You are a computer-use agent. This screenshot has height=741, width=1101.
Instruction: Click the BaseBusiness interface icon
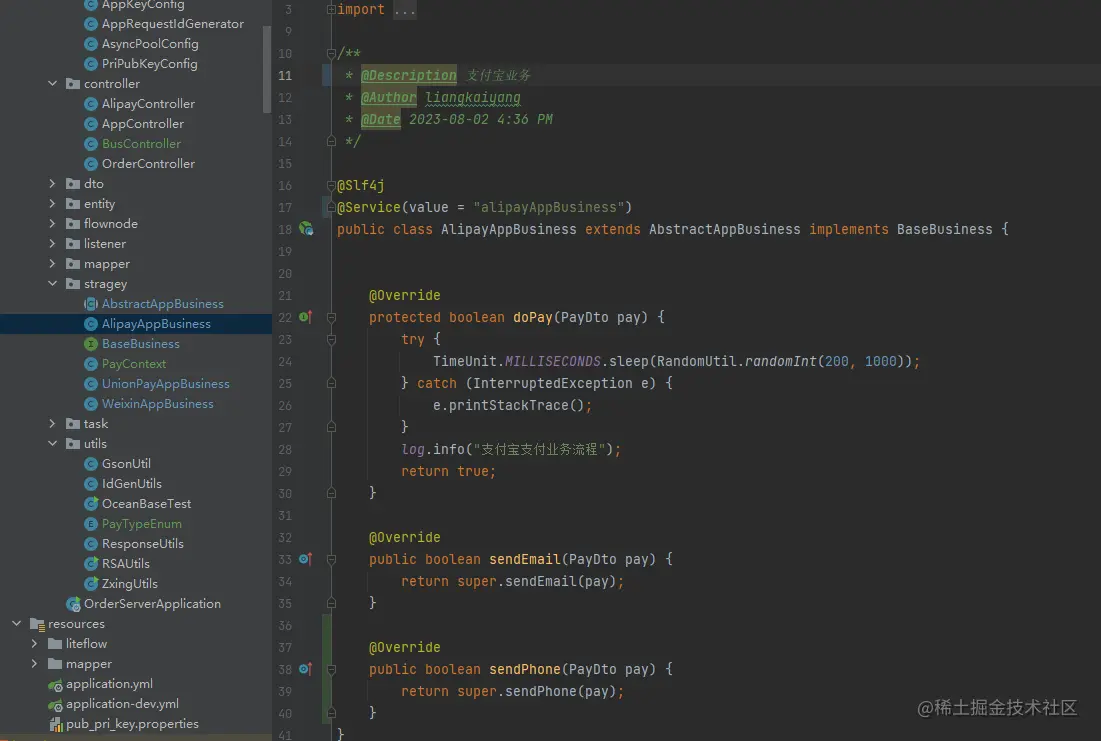[x=91, y=344]
